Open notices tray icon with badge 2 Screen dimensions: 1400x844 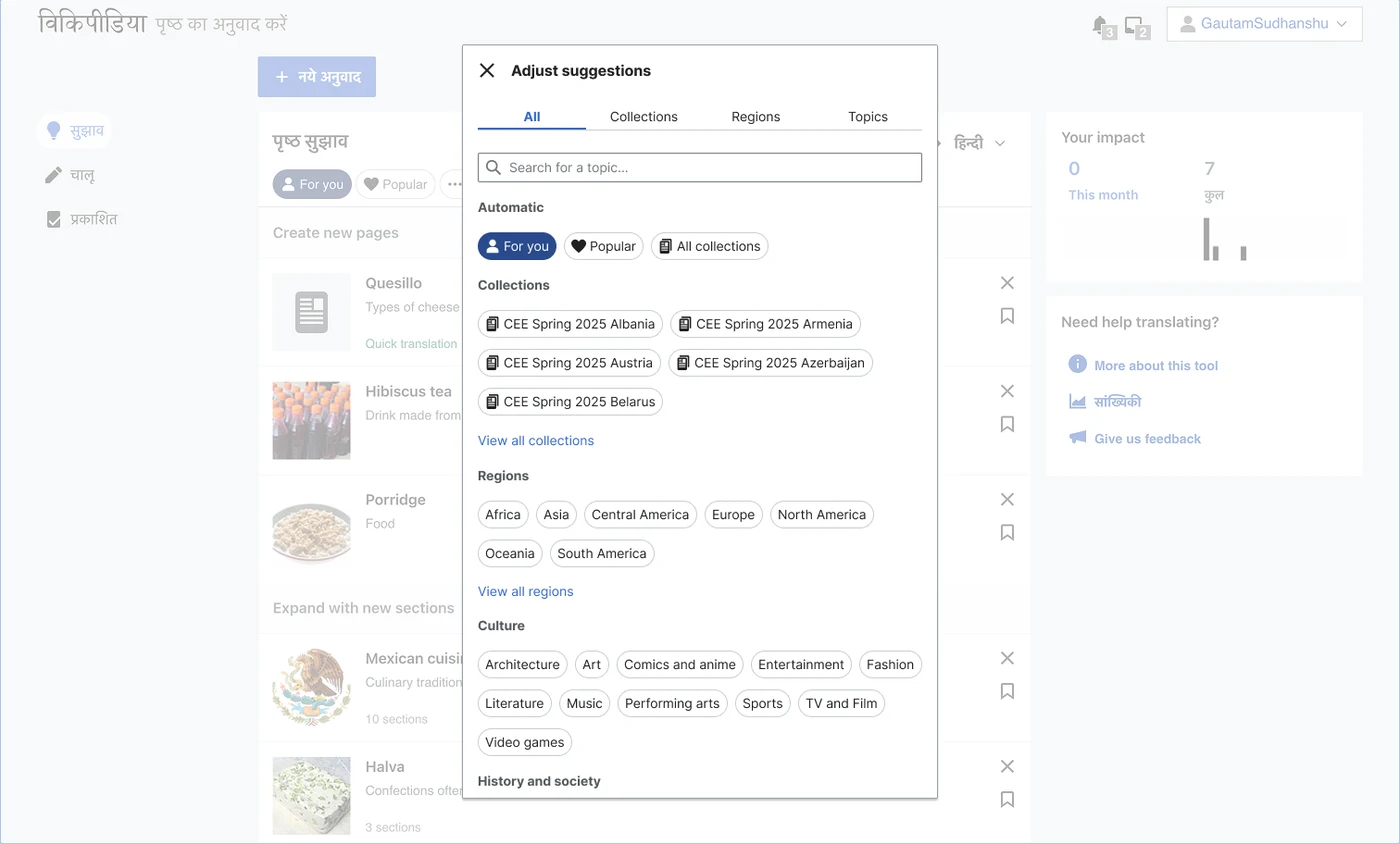[x=1137, y=26]
